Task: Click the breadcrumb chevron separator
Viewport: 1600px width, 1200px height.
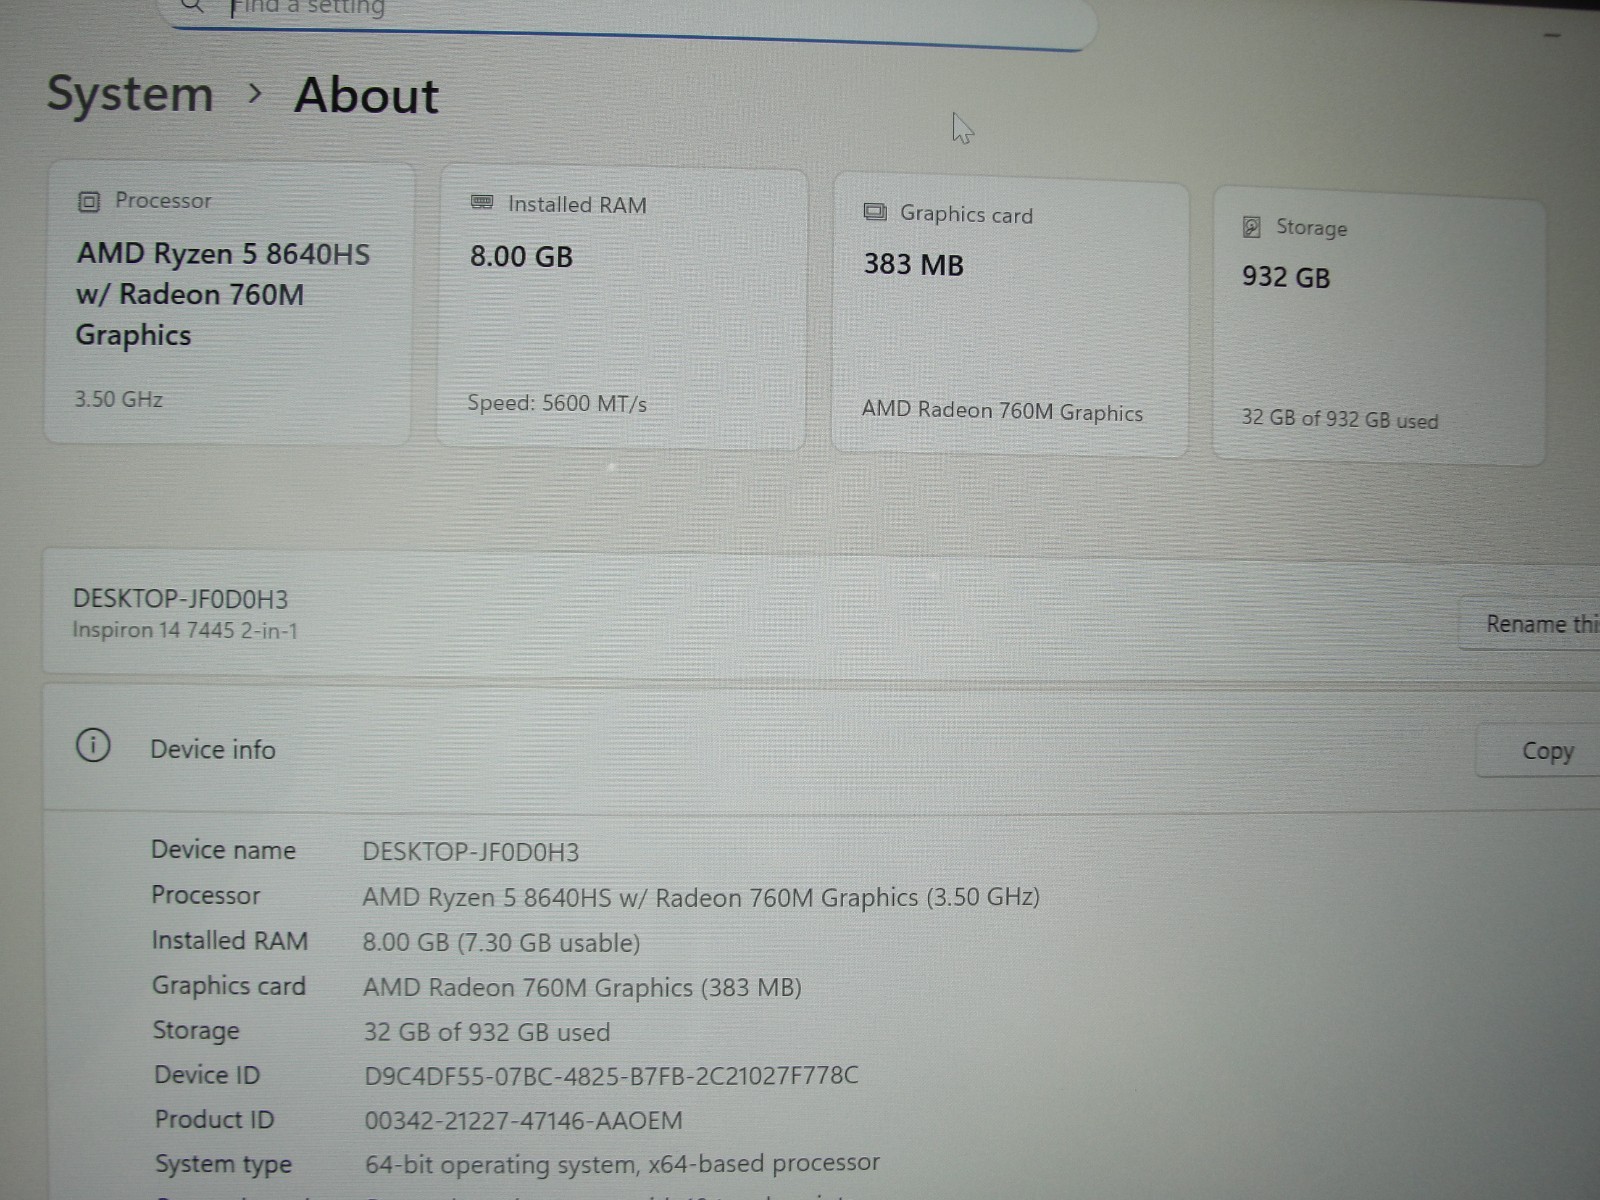Action: [255, 94]
